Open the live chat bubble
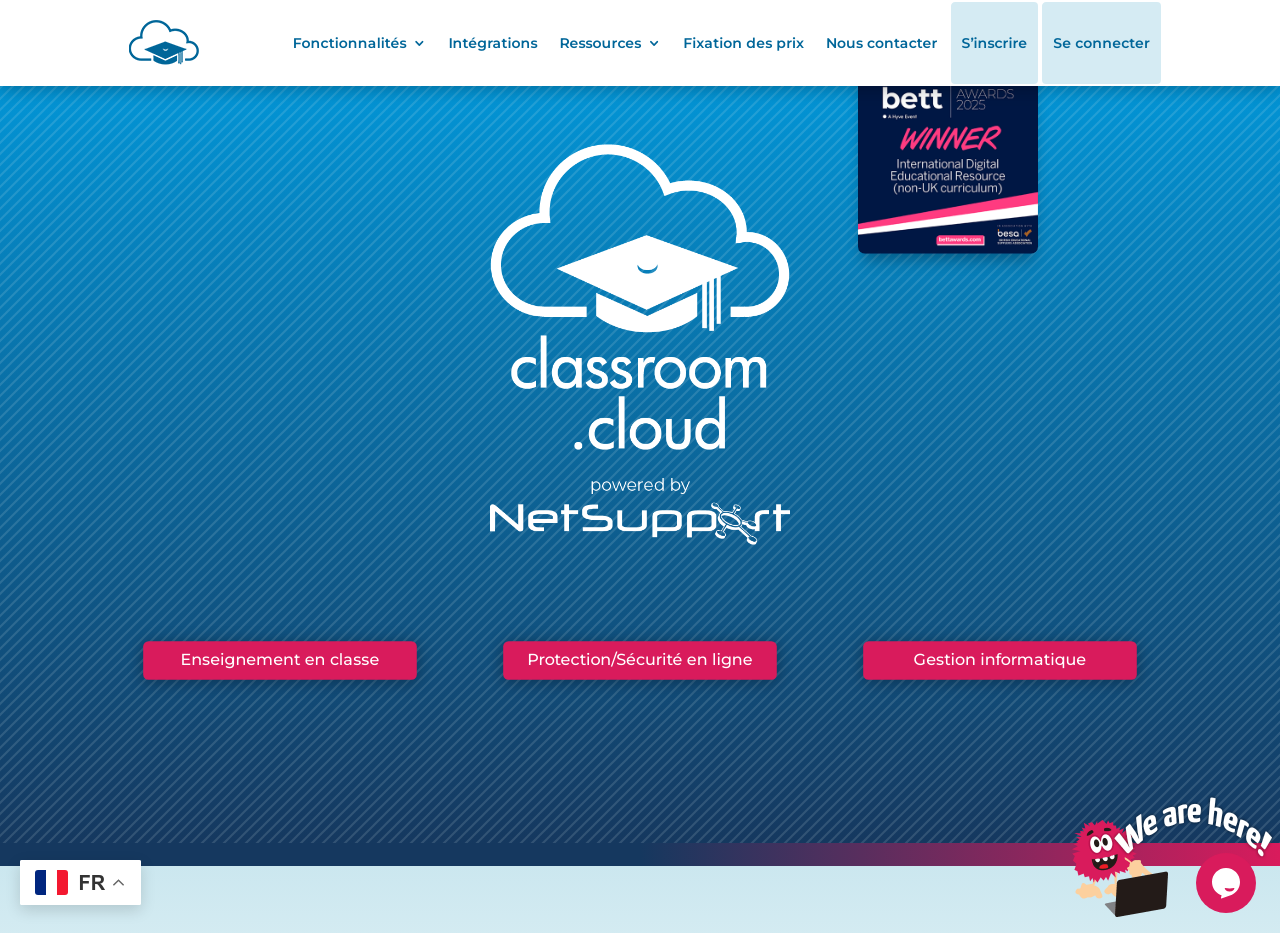Viewport: 1280px width, 933px height. click(1226, 883)
